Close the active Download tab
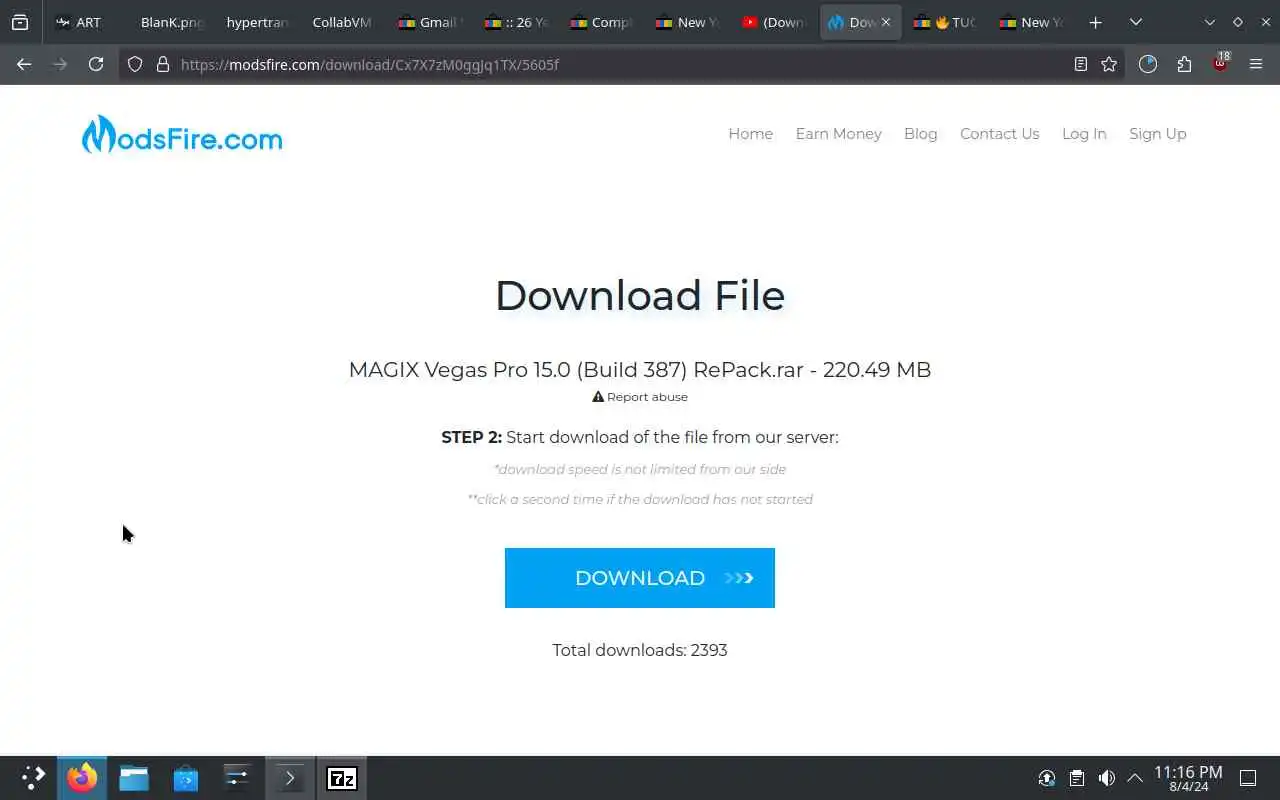The height and width of the screenshot is (800, 1280). [885, 22]
